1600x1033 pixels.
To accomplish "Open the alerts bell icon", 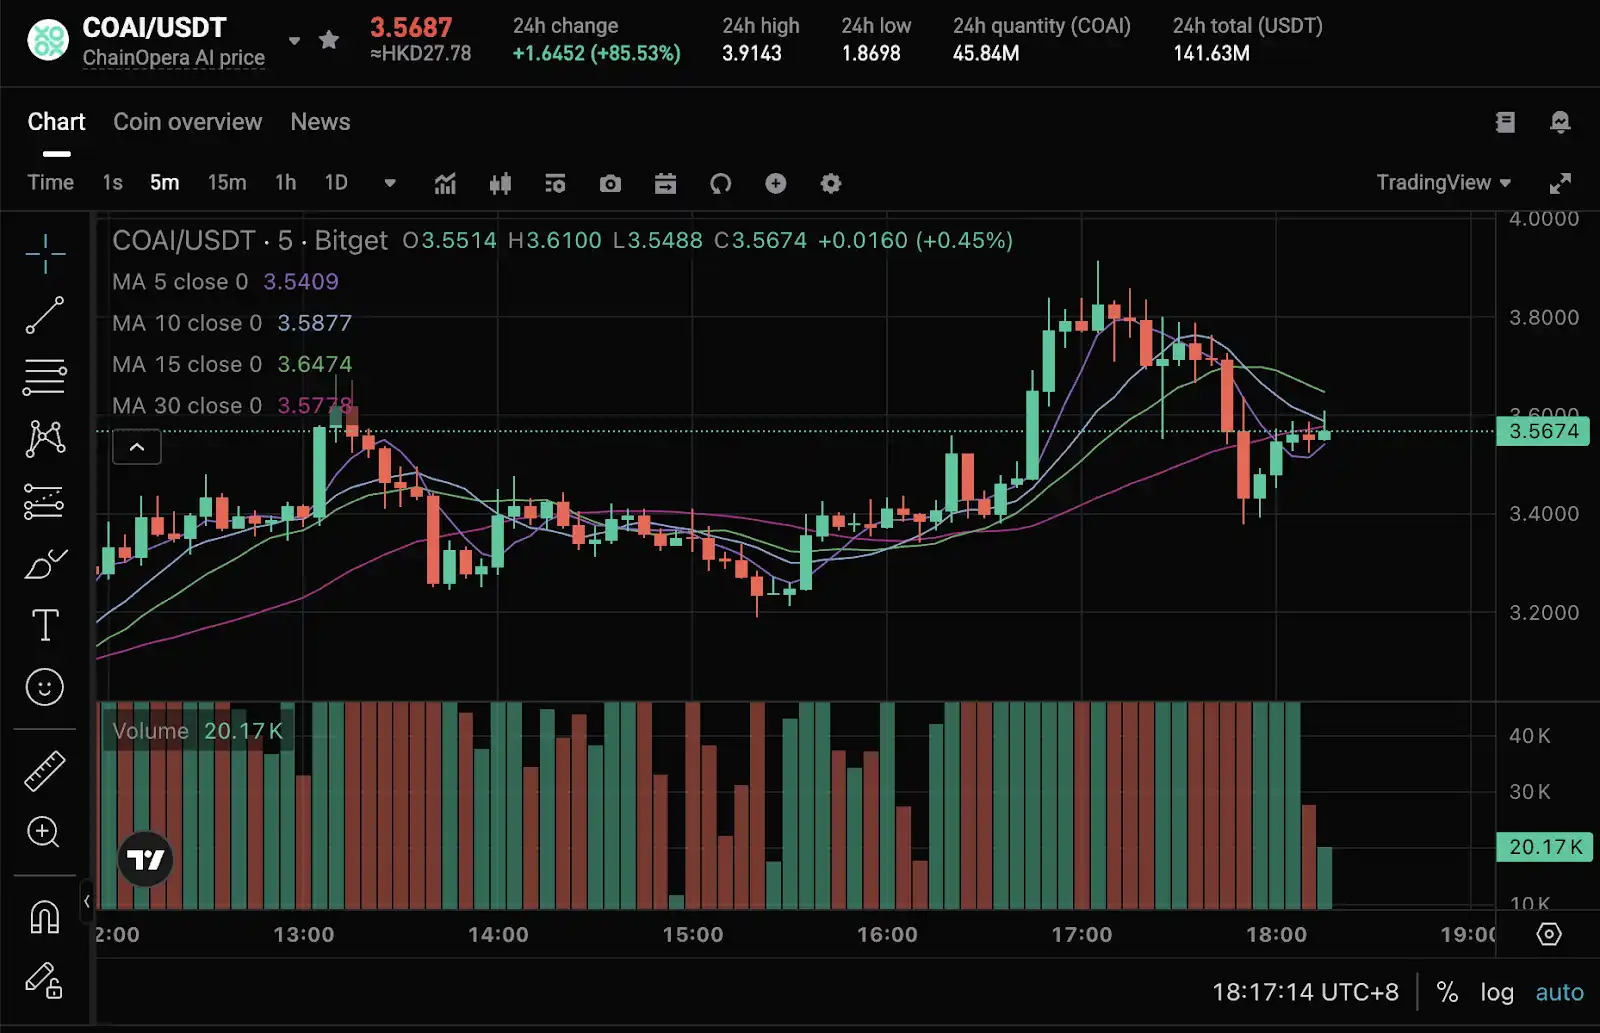I will click(1558, 122).
